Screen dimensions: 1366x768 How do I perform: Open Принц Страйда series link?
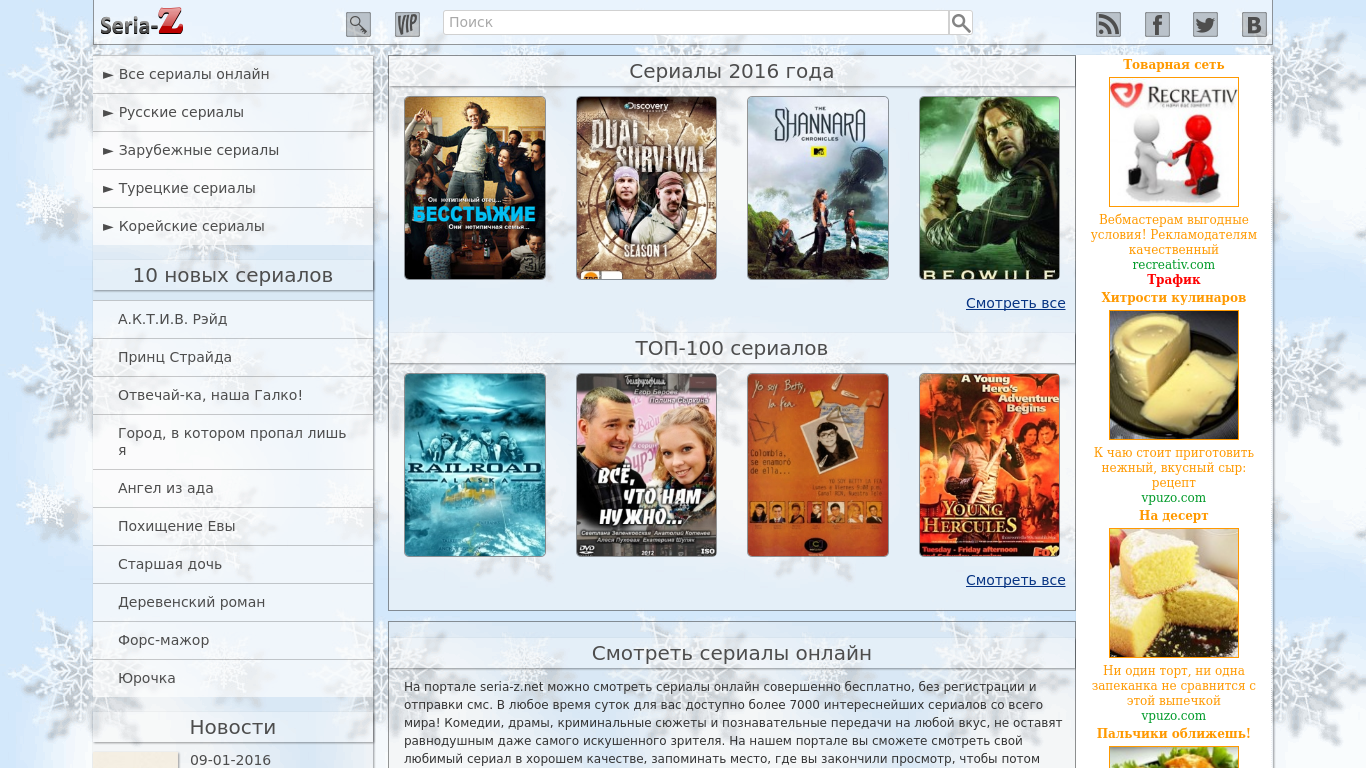pyautogui.click(x=233, y=357)
